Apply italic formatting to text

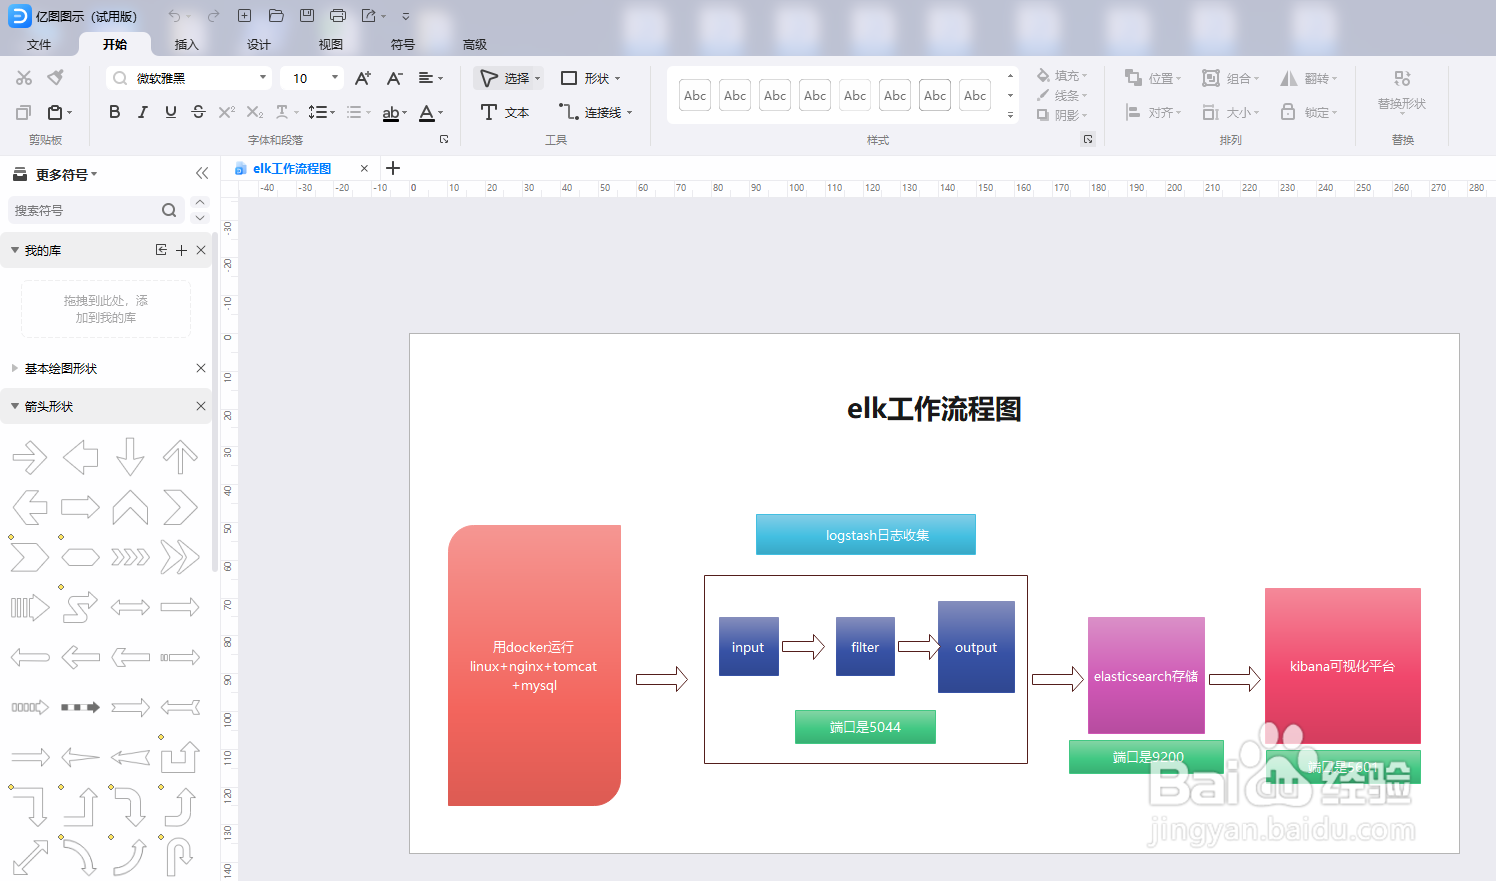click(x=142, y=111)
